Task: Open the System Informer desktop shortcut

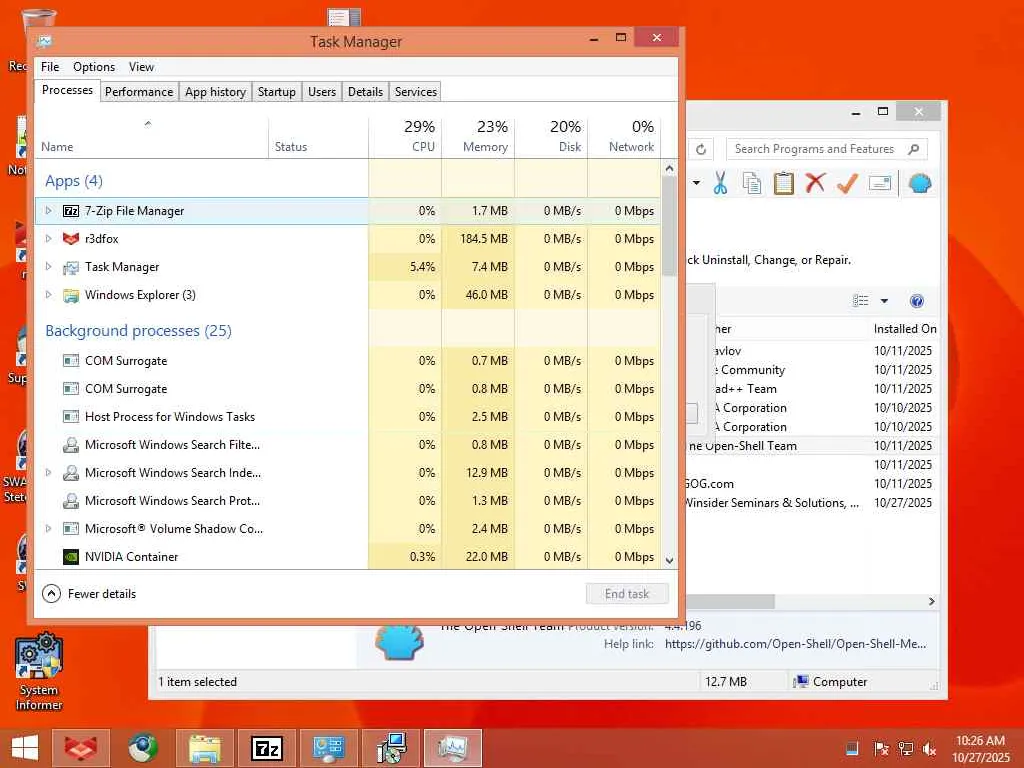Action: pyautogui.click(x=39, y=671)
